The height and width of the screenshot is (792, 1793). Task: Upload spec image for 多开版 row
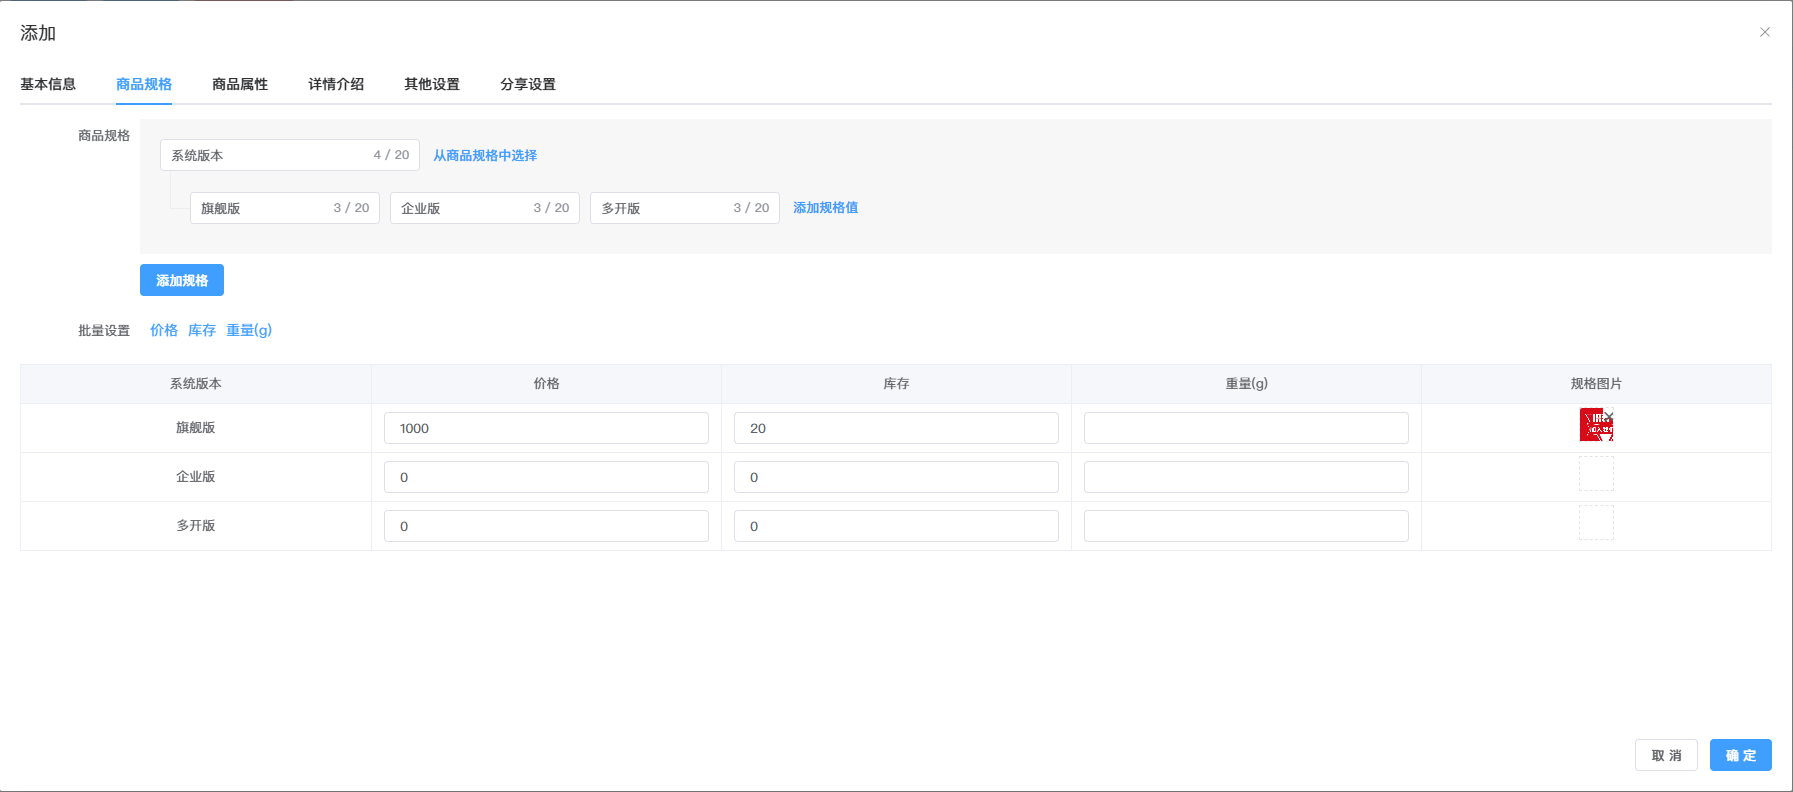pos(1596,523)
